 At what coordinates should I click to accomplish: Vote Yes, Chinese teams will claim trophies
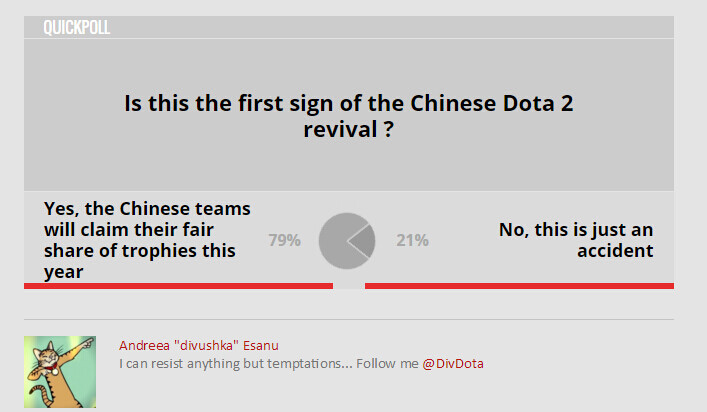[x=147, y=240]
